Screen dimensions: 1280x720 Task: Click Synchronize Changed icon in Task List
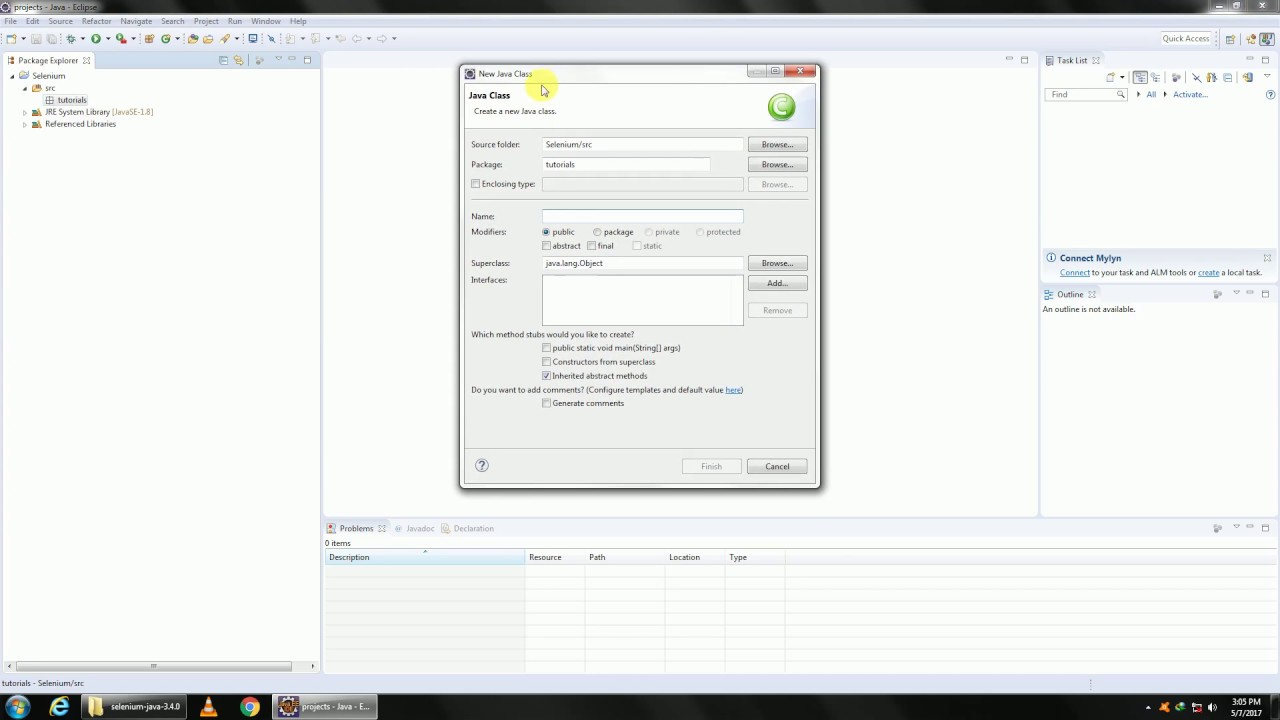coord(1247,77)
